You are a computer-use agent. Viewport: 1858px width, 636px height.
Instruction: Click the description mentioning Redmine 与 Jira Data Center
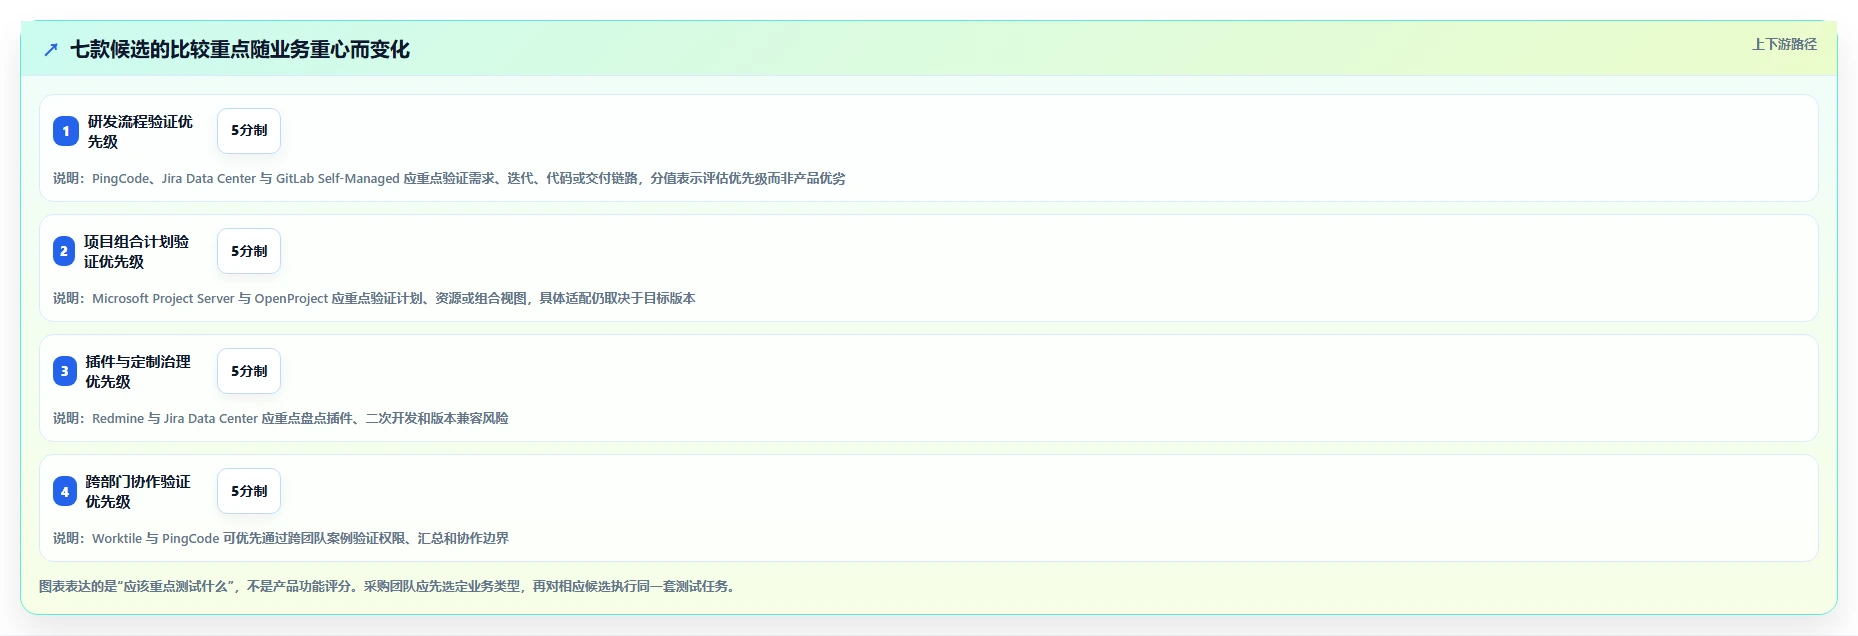pyautogui.click(x=281, y=418)
